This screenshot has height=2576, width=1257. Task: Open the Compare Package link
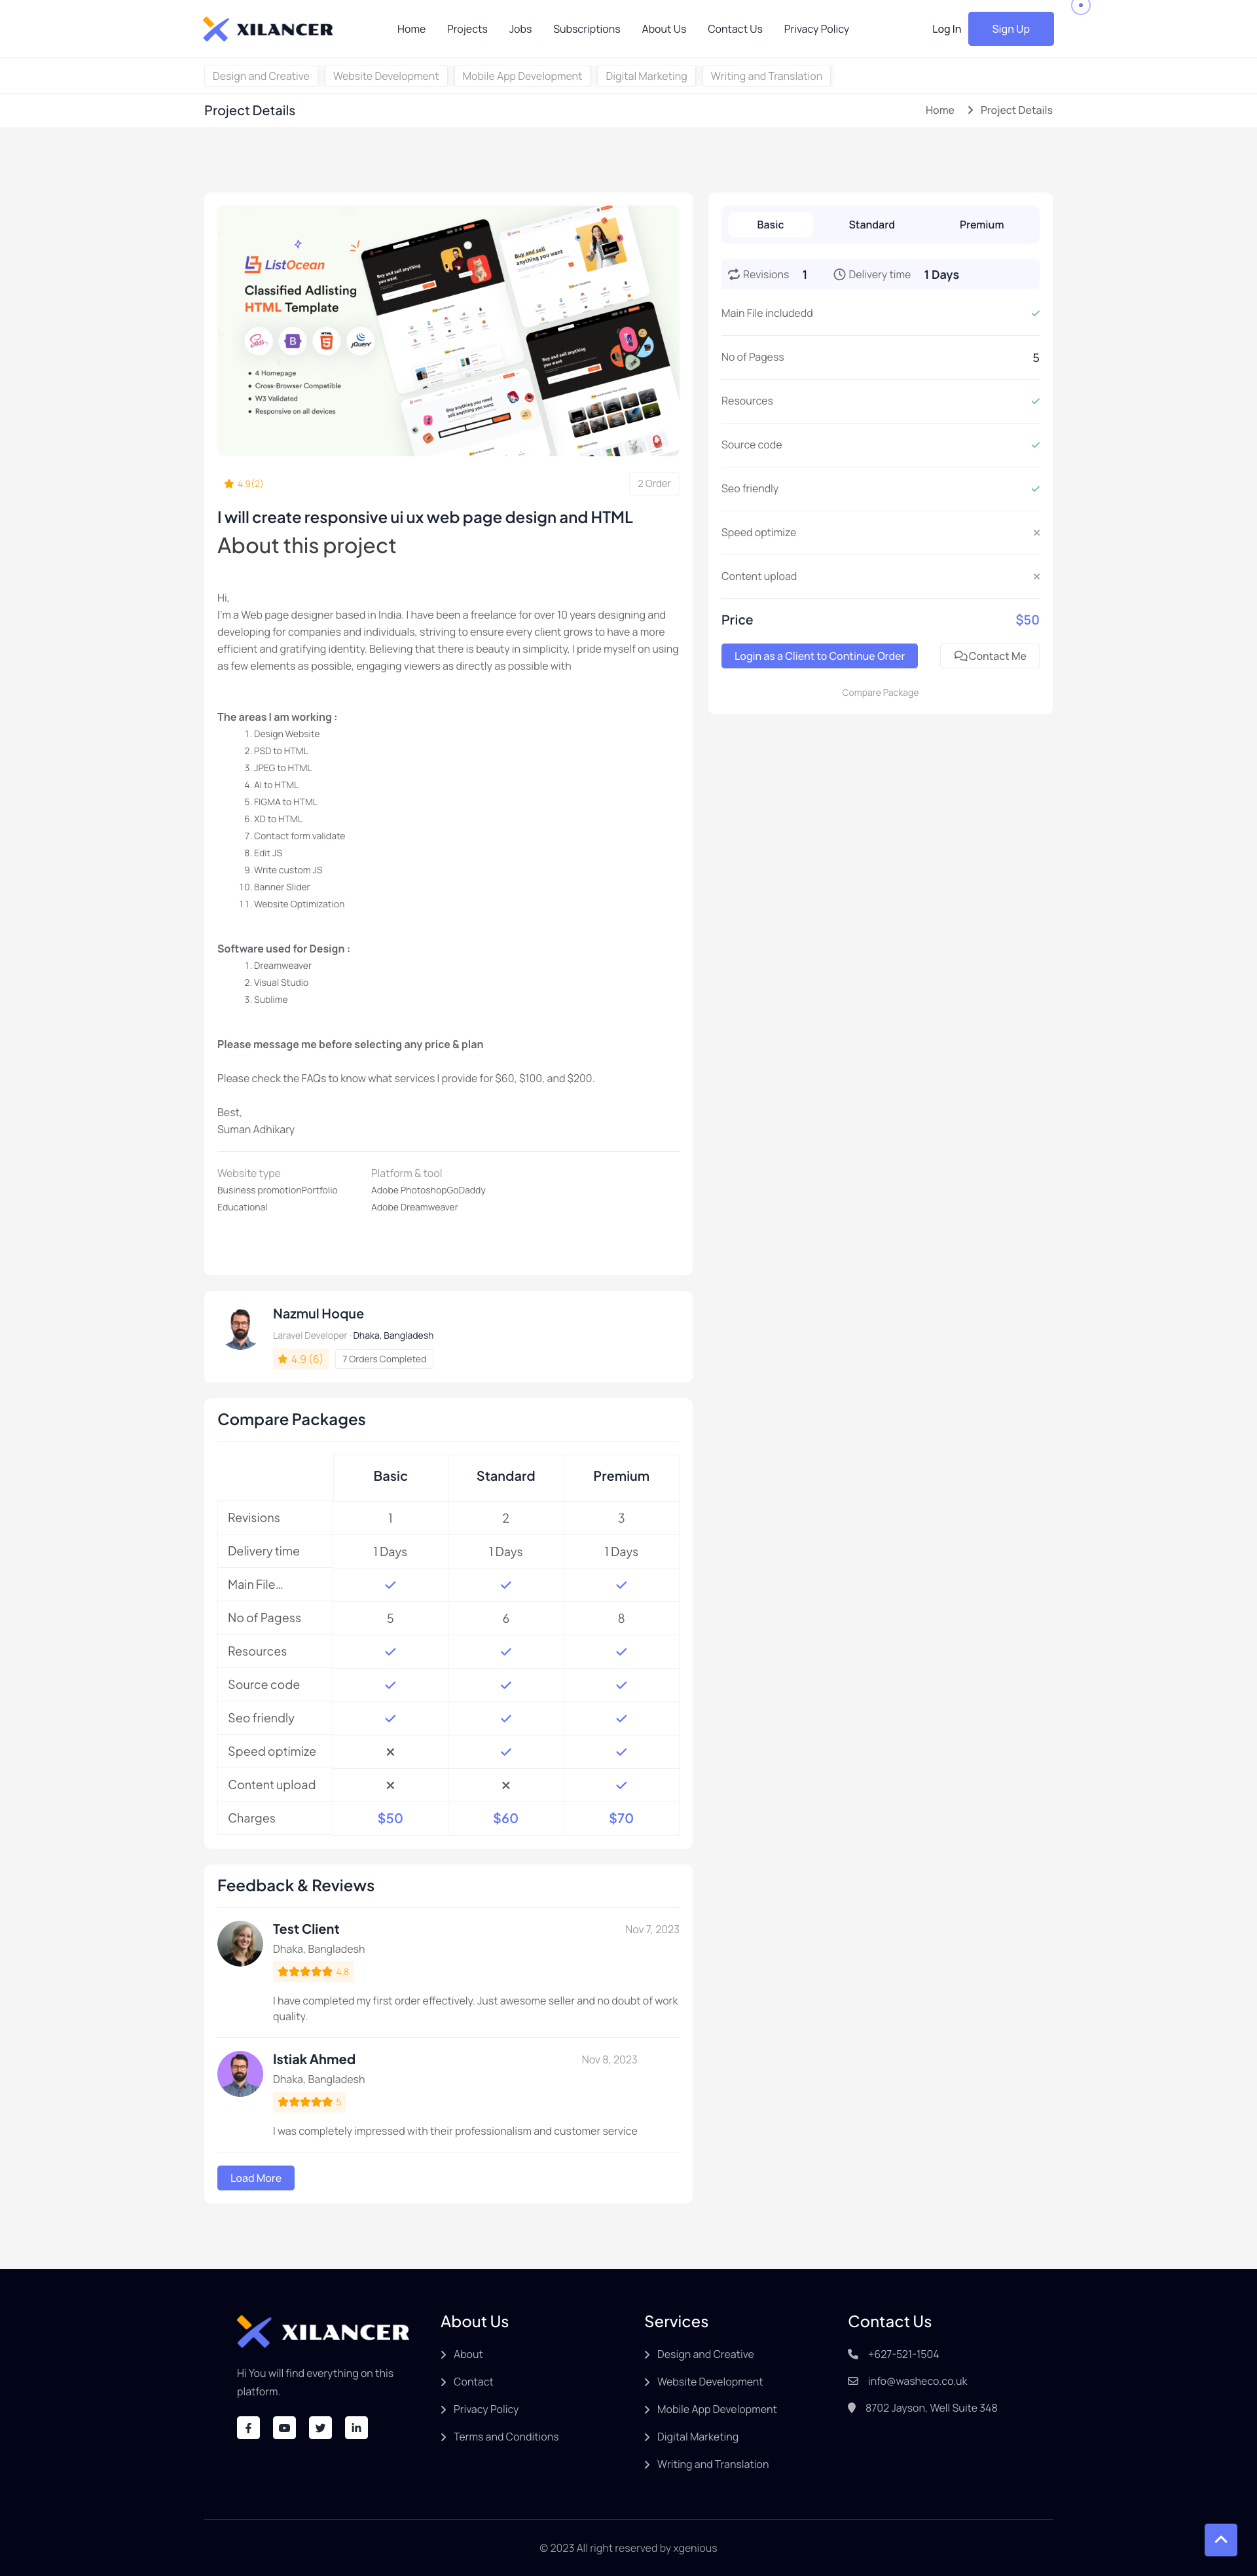tap(880, 693)
